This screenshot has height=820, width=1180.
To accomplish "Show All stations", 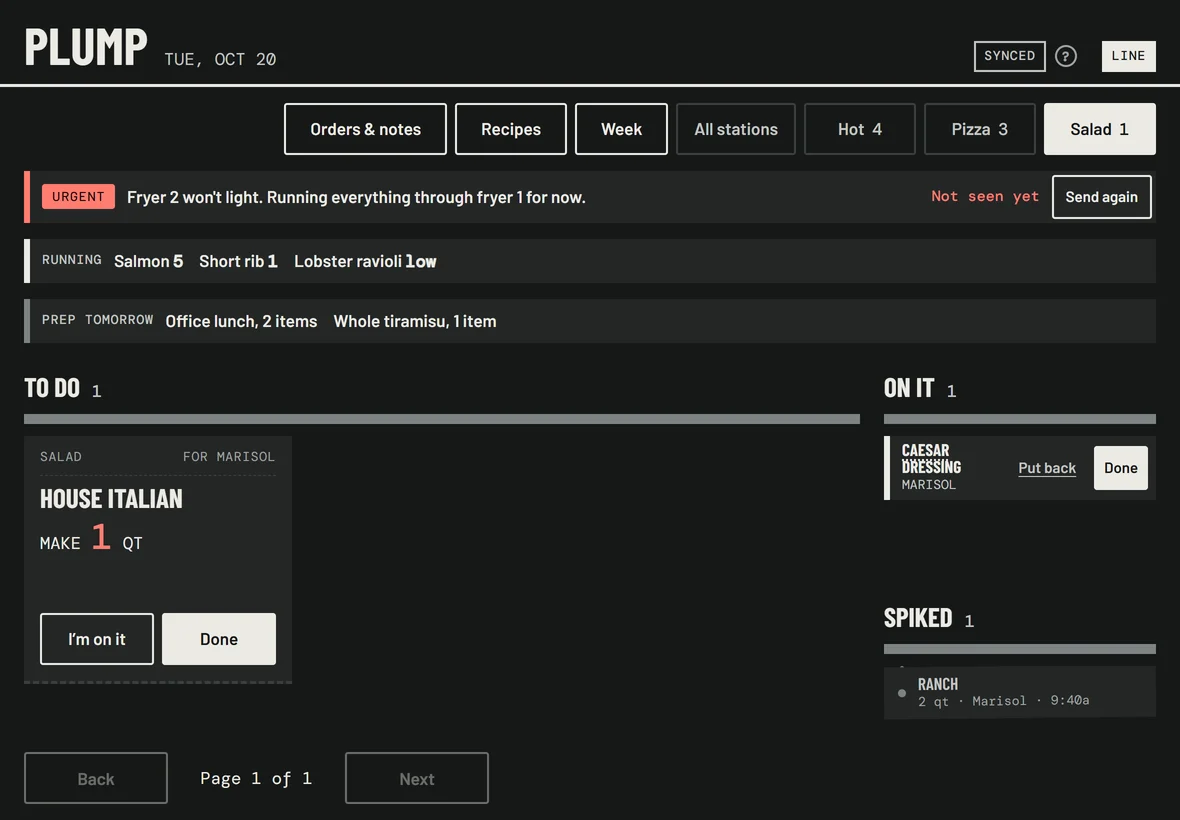I will click(735, 129).
